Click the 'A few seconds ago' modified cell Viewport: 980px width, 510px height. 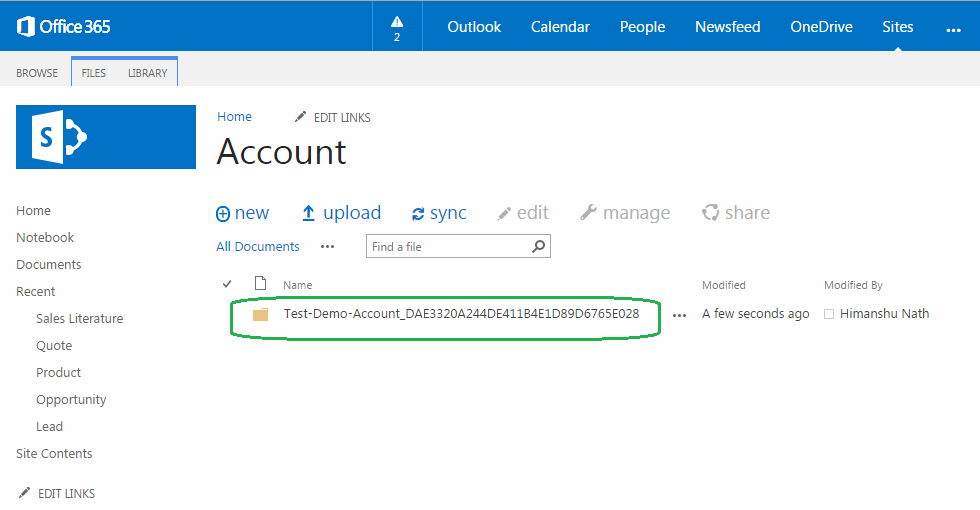pos(755,314)
